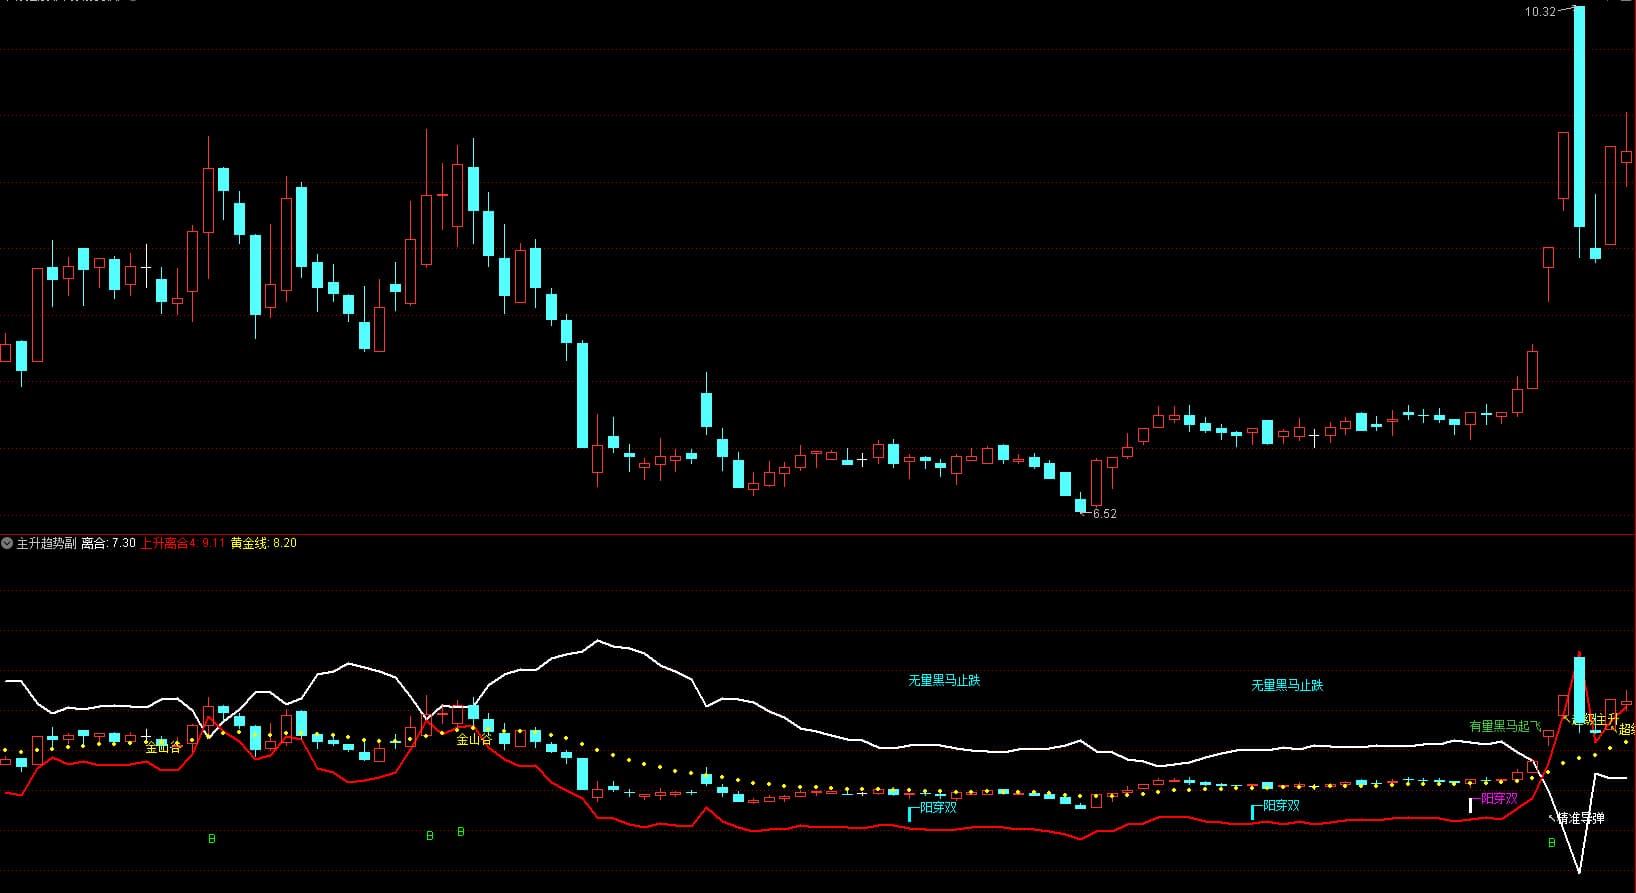Click the 主升趋势副 indicator name

[x=46, y=543]
